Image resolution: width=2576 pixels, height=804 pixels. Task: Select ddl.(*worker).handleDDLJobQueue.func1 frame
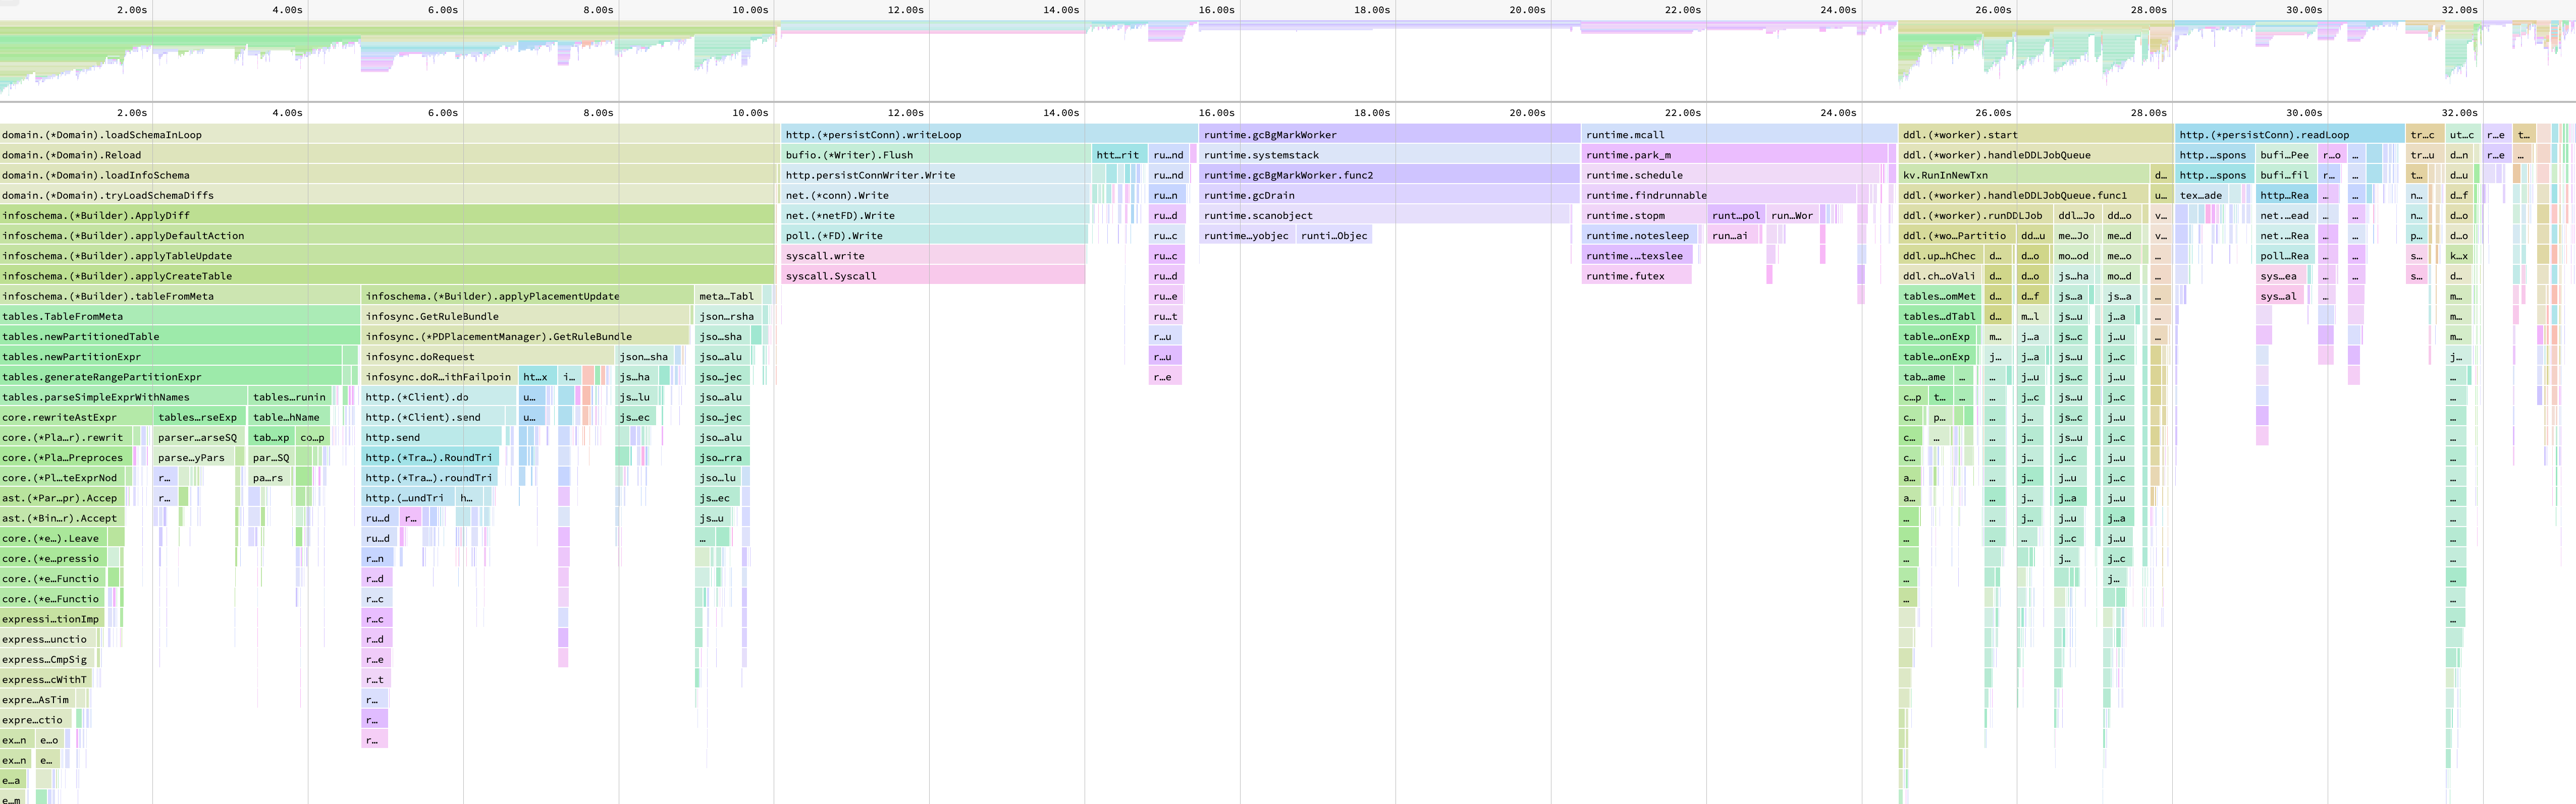[x=2024, y=195]
